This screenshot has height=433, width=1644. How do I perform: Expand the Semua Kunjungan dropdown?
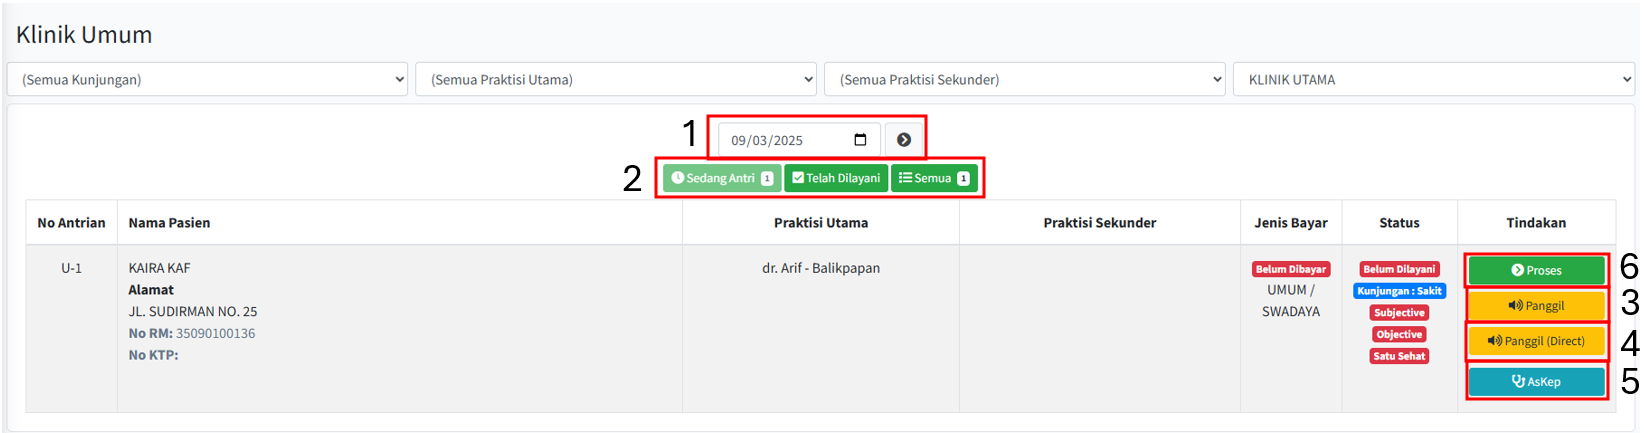coord(207,80)
